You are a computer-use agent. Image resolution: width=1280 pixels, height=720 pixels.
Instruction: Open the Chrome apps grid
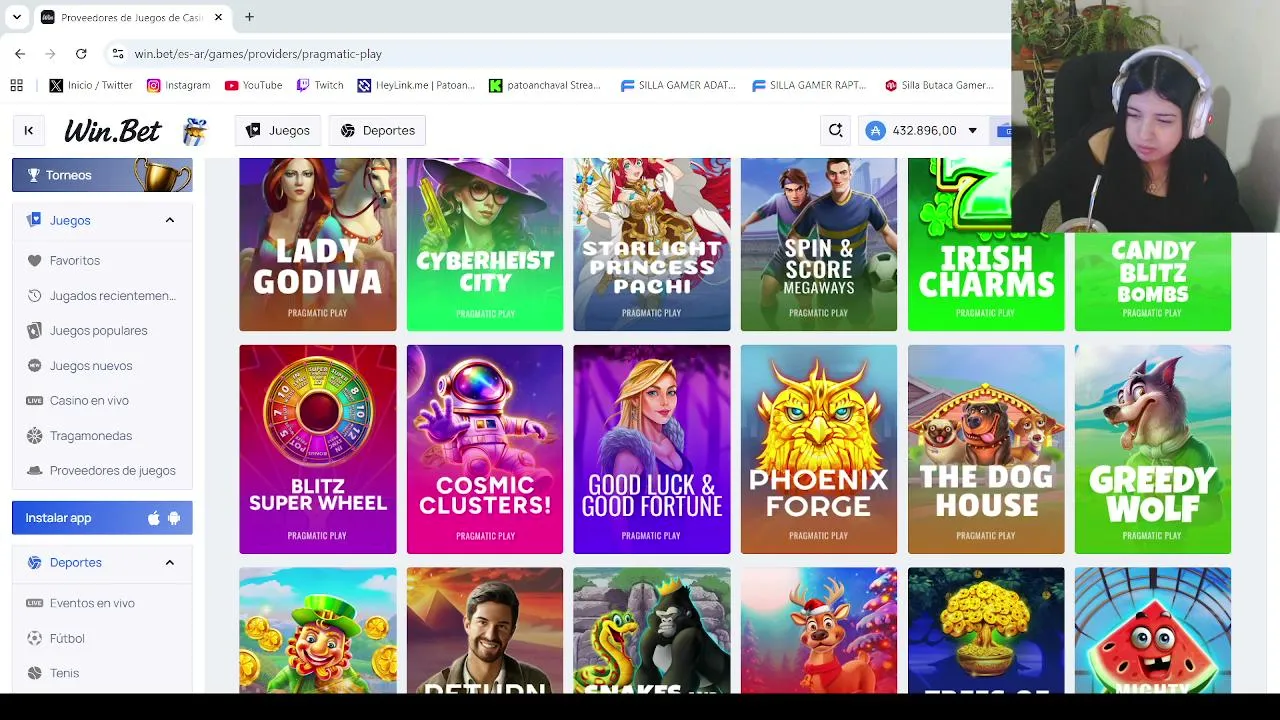point(17,86)
